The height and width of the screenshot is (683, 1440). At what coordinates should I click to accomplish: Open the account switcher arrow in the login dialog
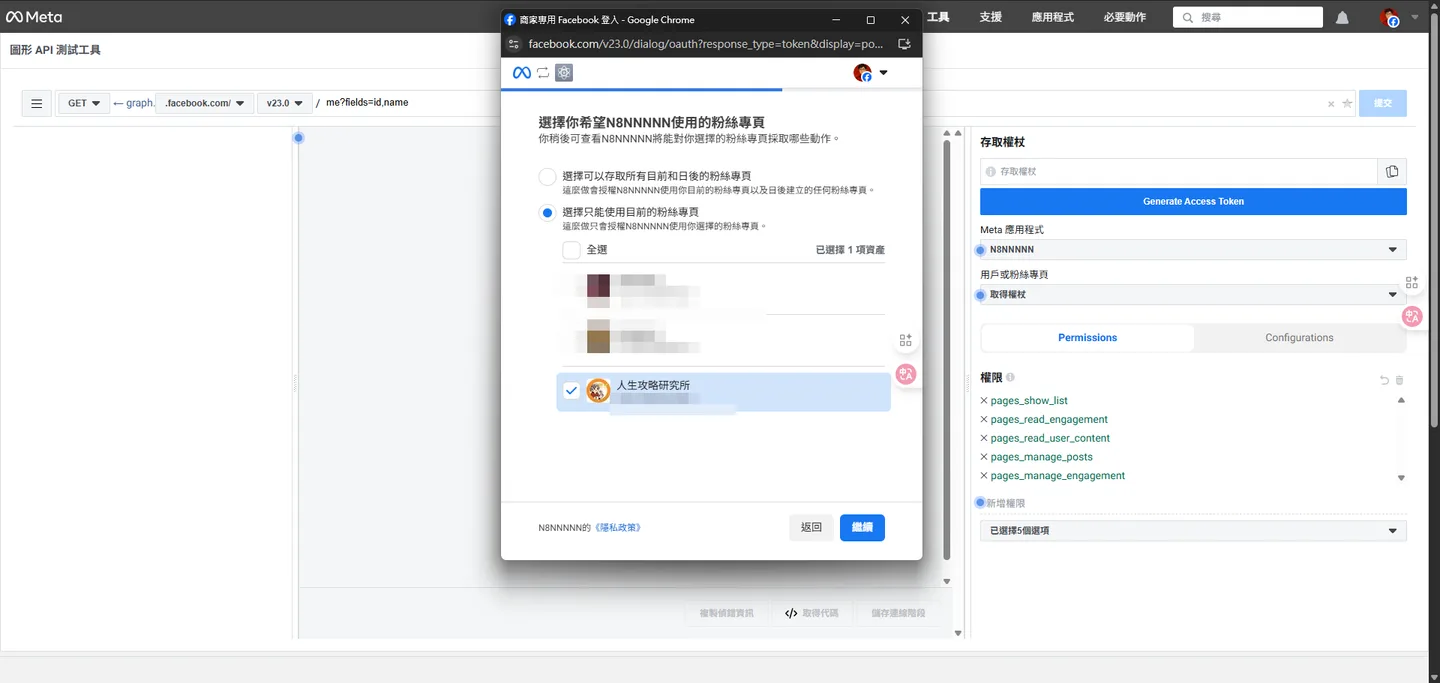[x=883, y=73]
